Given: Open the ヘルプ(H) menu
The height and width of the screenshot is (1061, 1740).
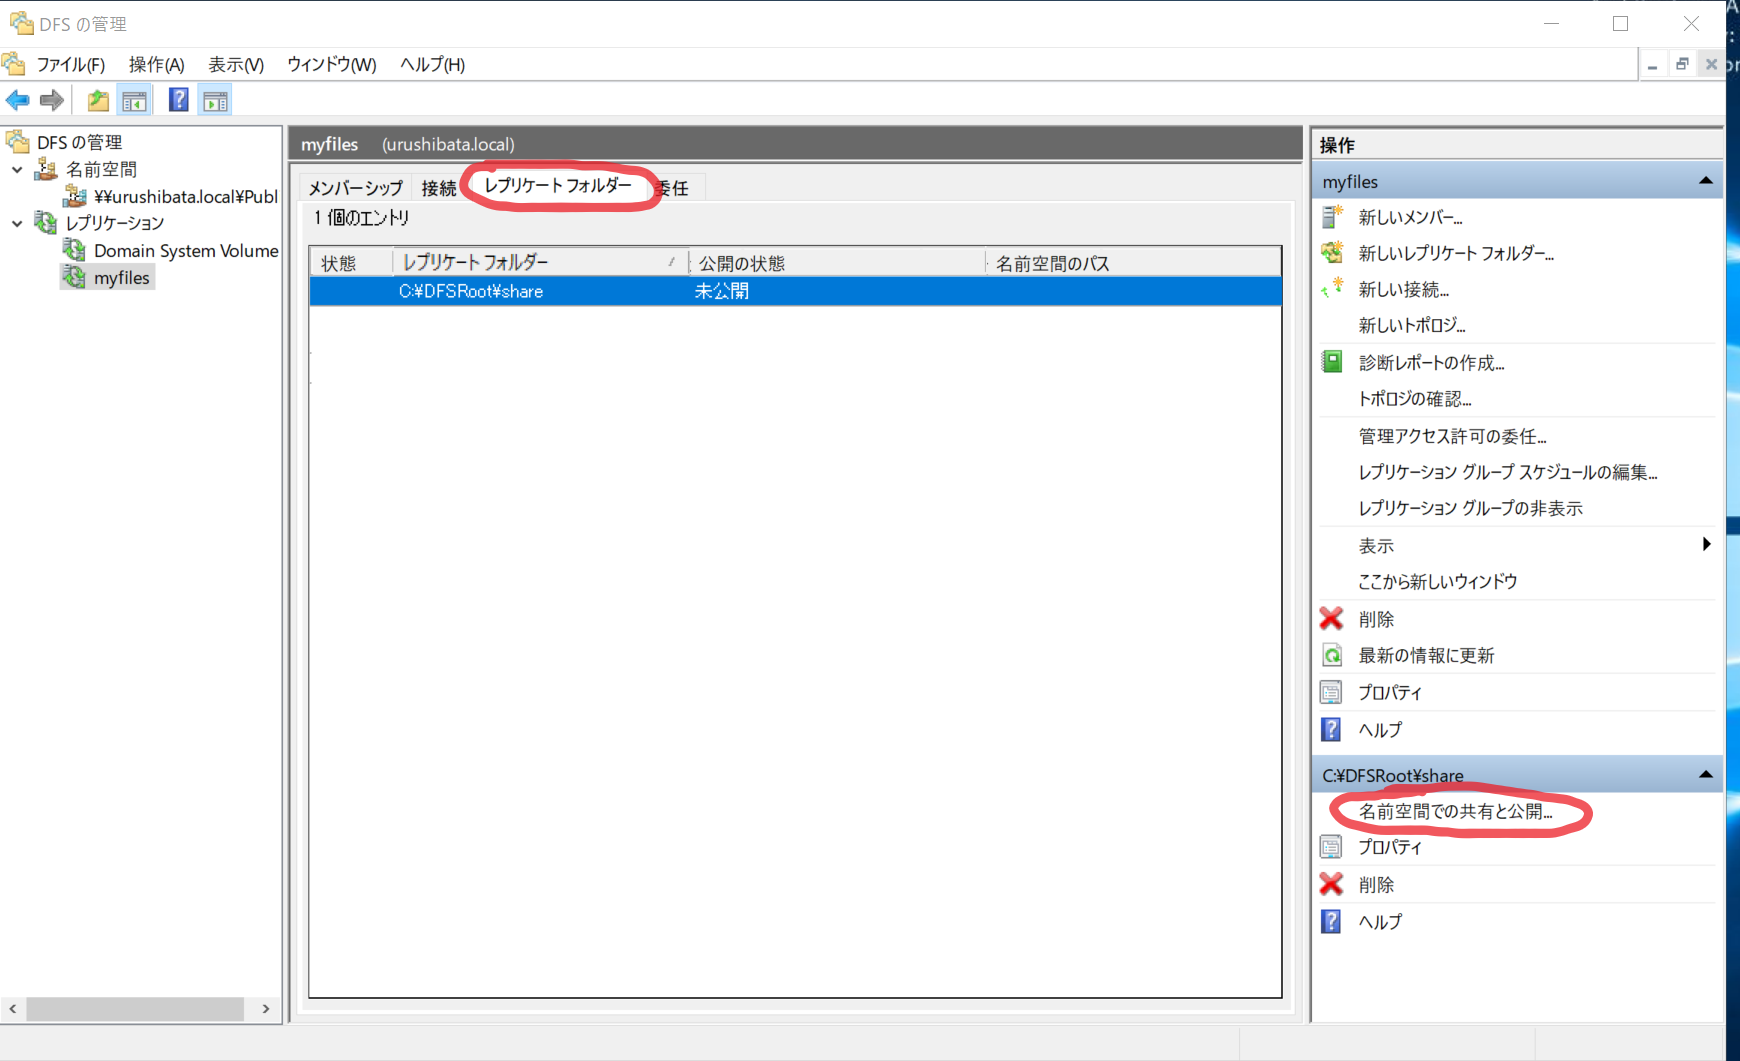Looking at the screenshot, I should point(433,65).
